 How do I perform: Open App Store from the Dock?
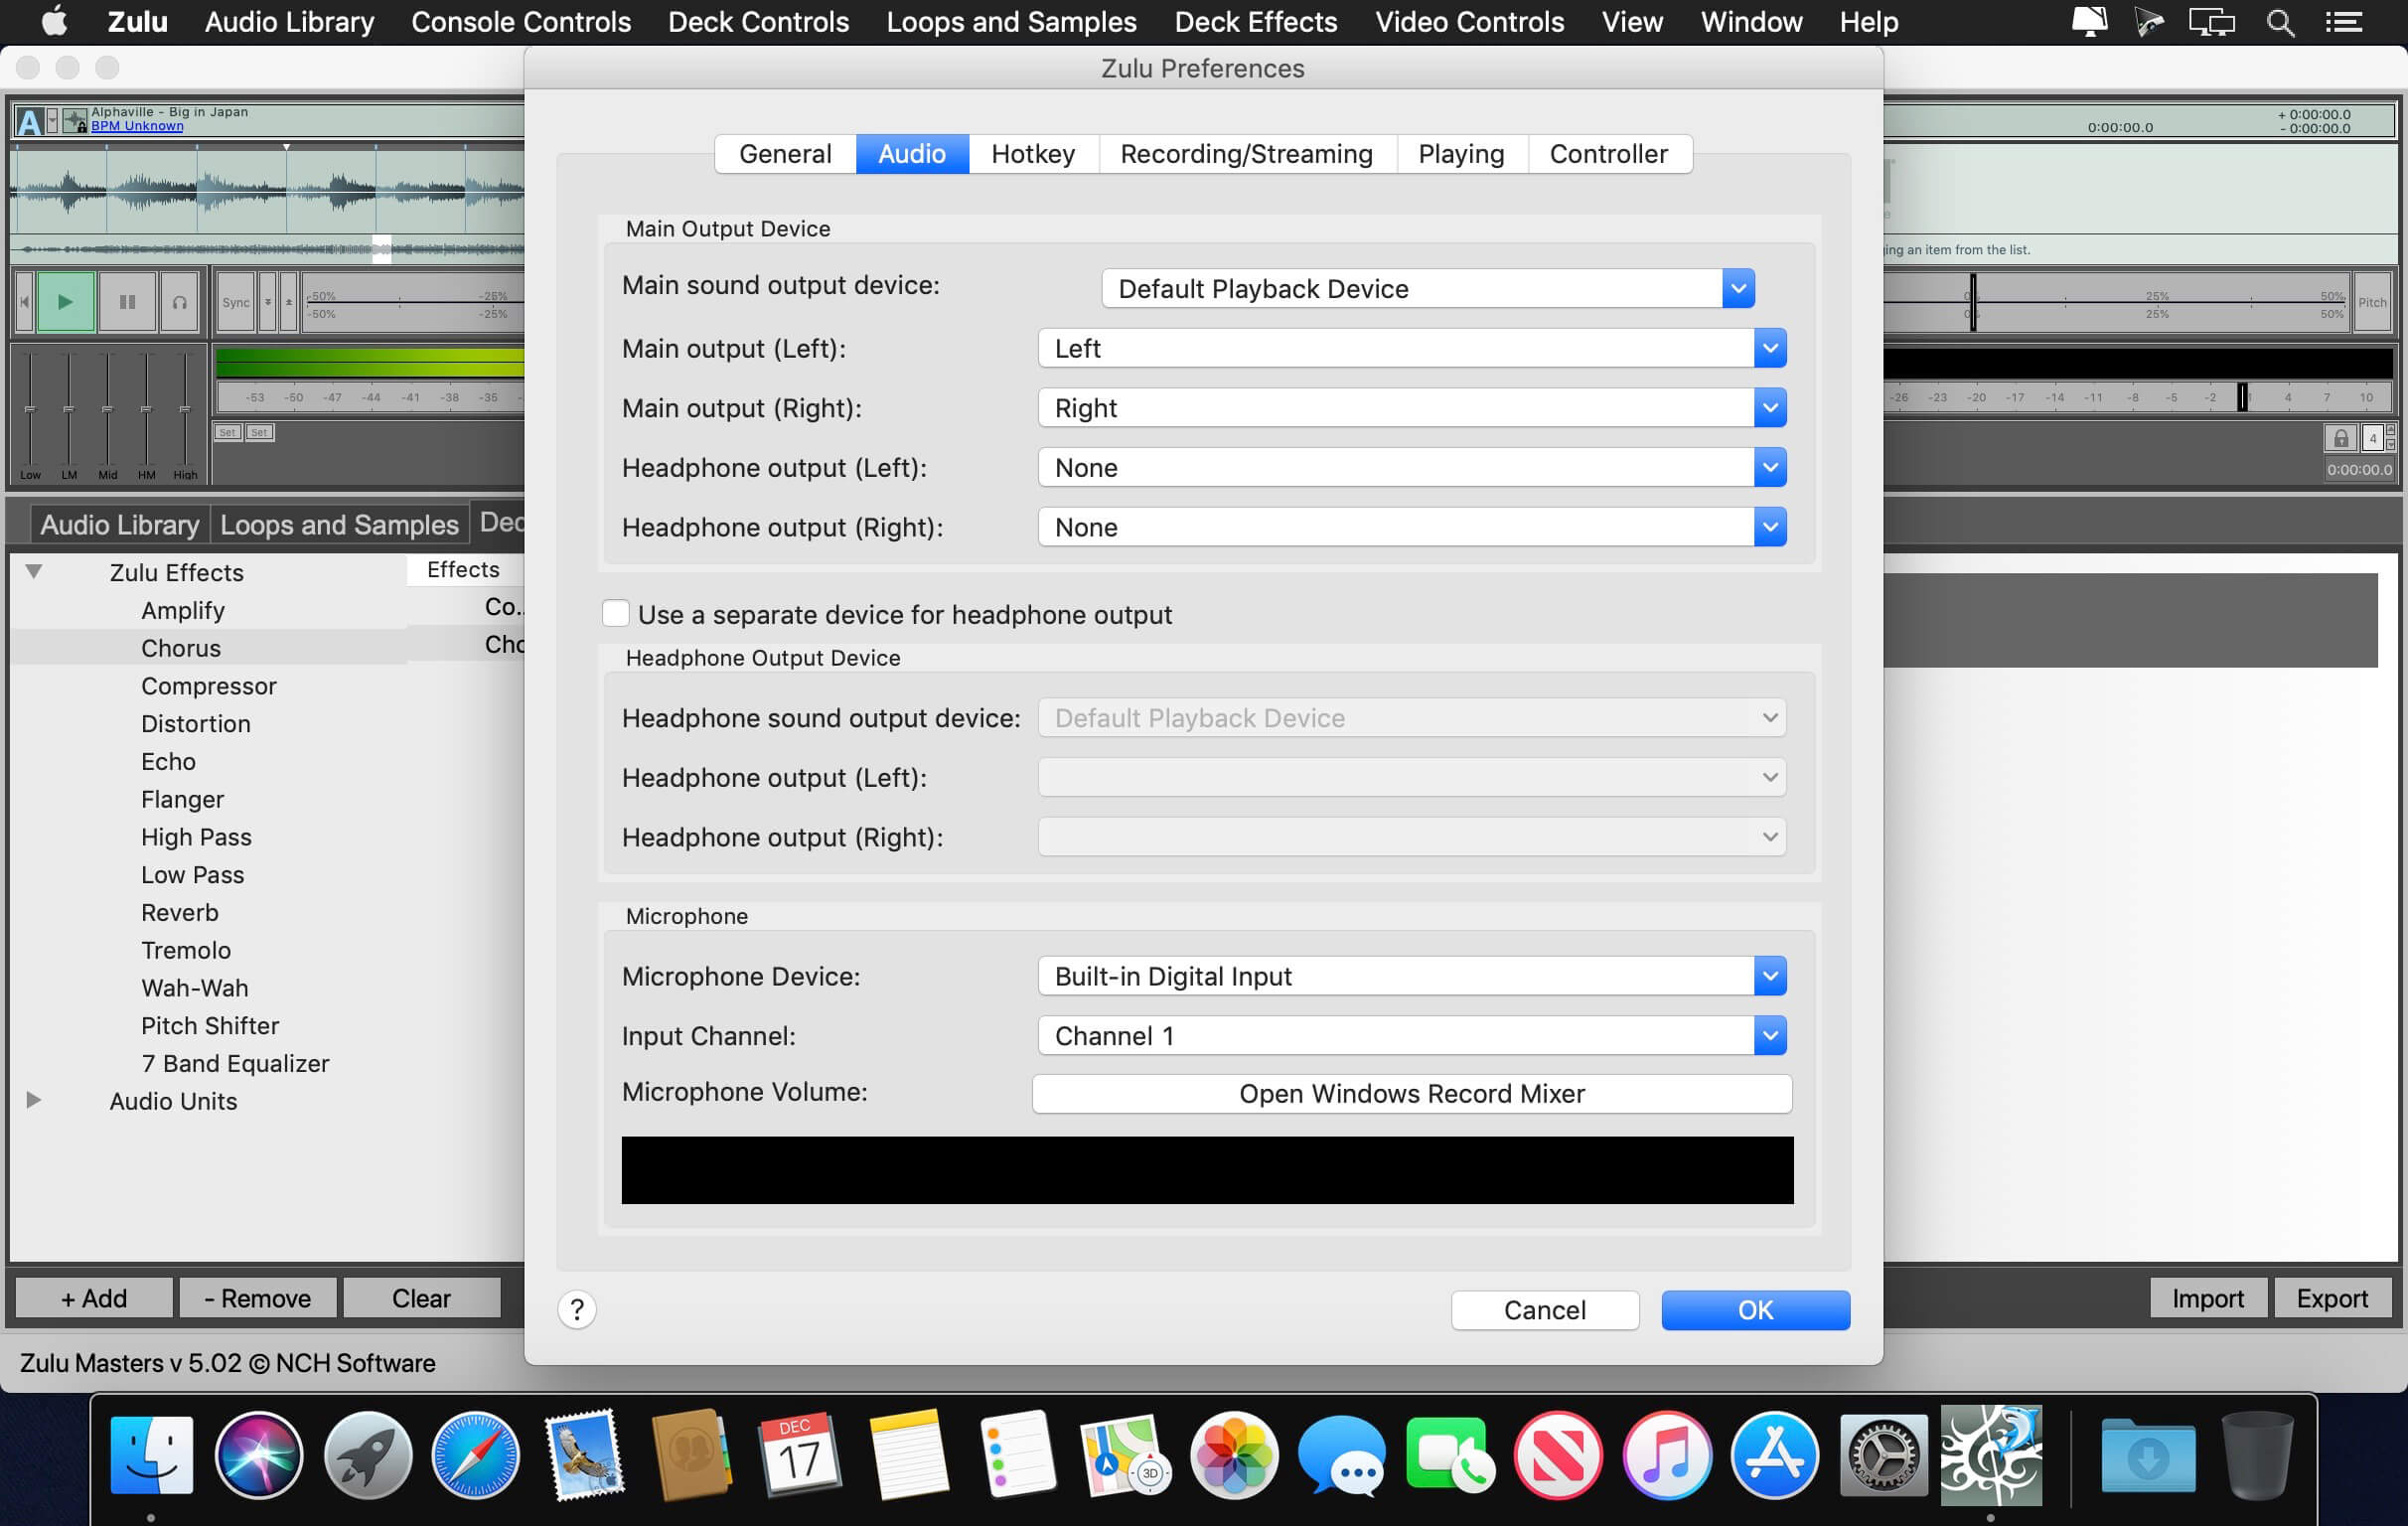click(1775, 1454)
